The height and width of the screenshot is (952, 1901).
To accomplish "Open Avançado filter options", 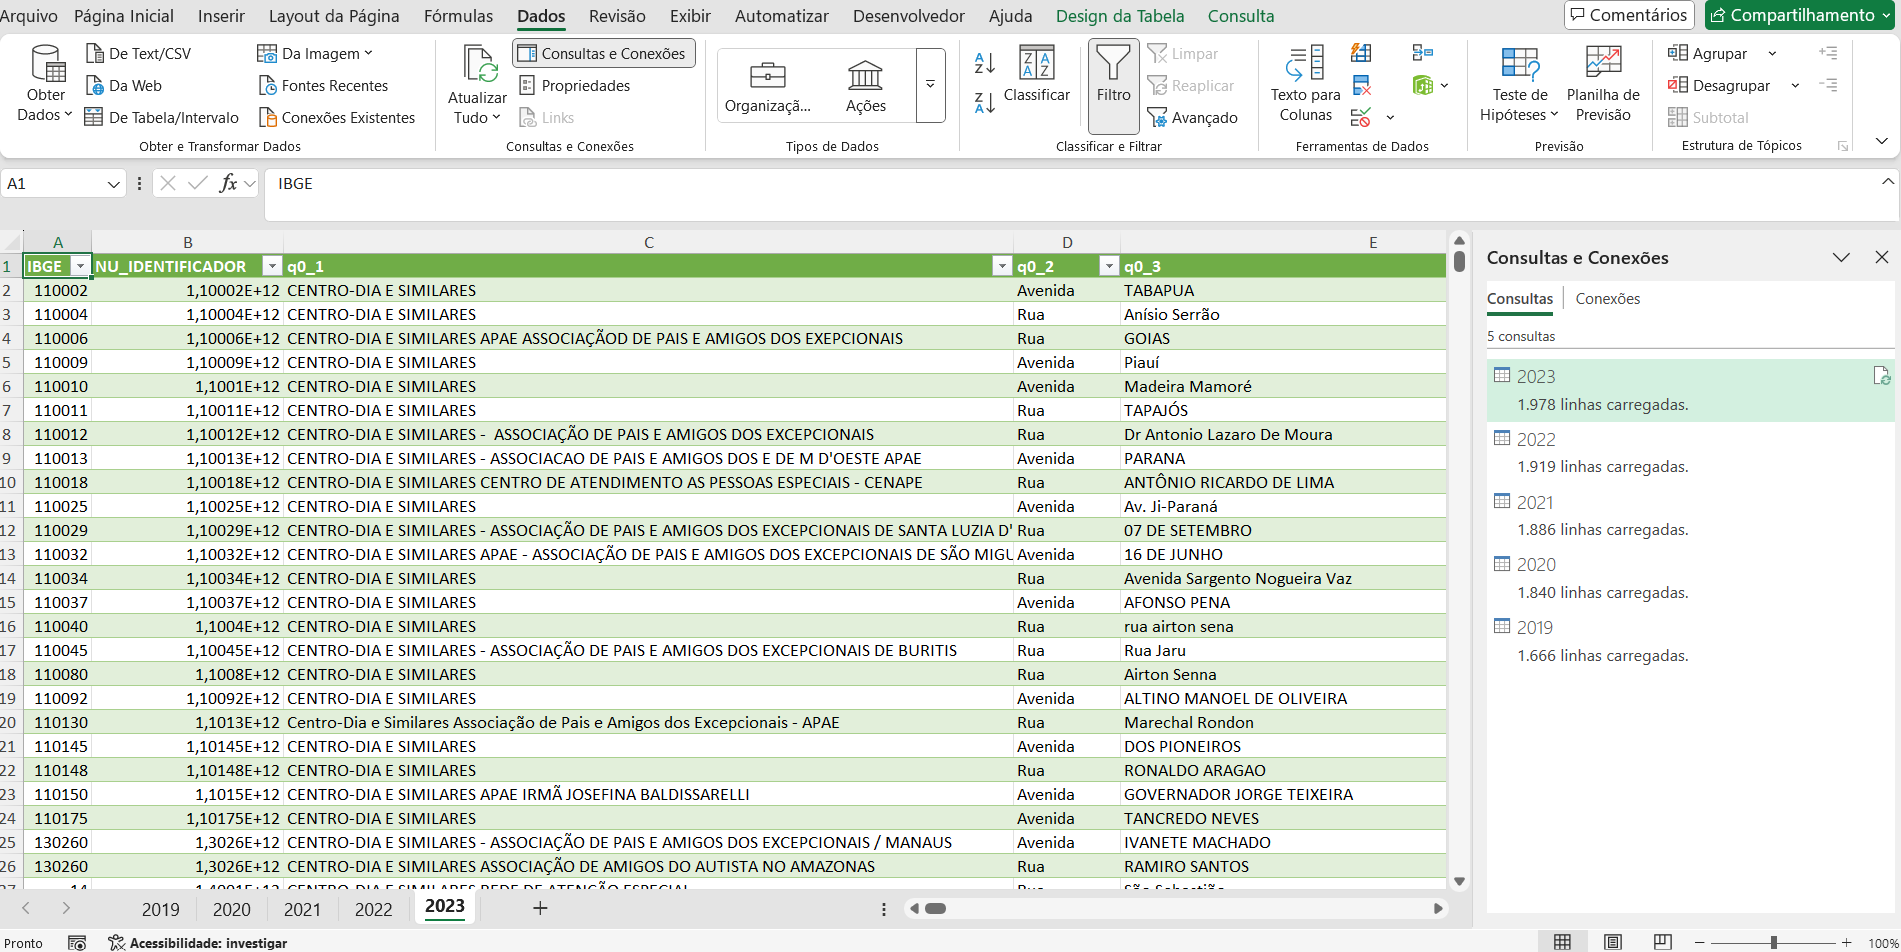I will [1193, 118].
